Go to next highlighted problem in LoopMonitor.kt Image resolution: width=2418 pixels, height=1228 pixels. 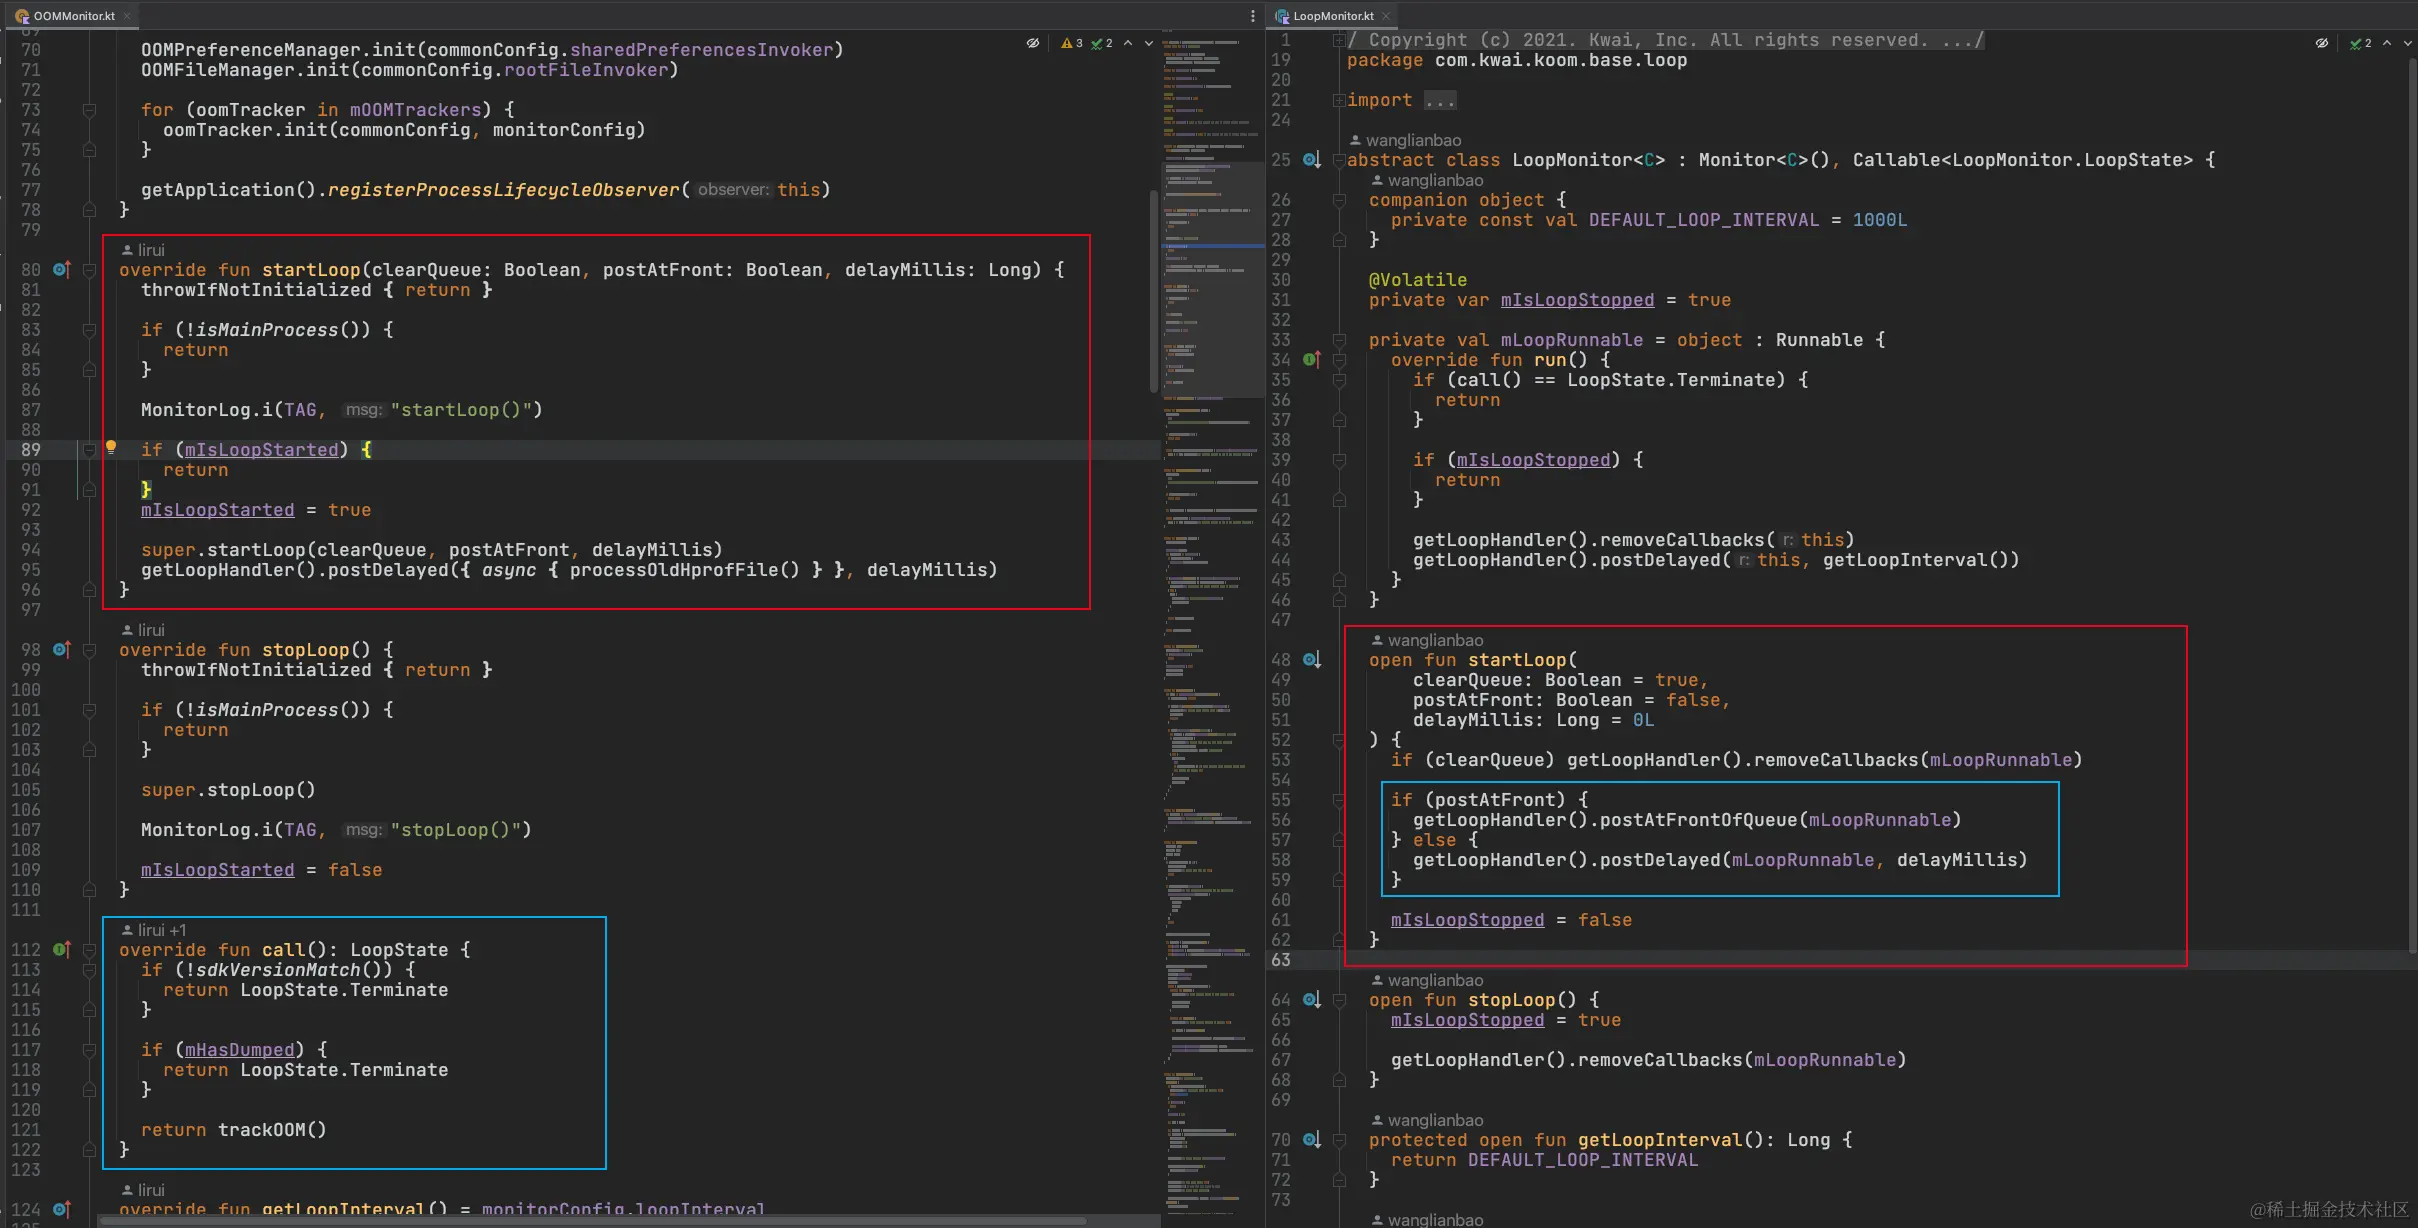(x=2407, y=43)
